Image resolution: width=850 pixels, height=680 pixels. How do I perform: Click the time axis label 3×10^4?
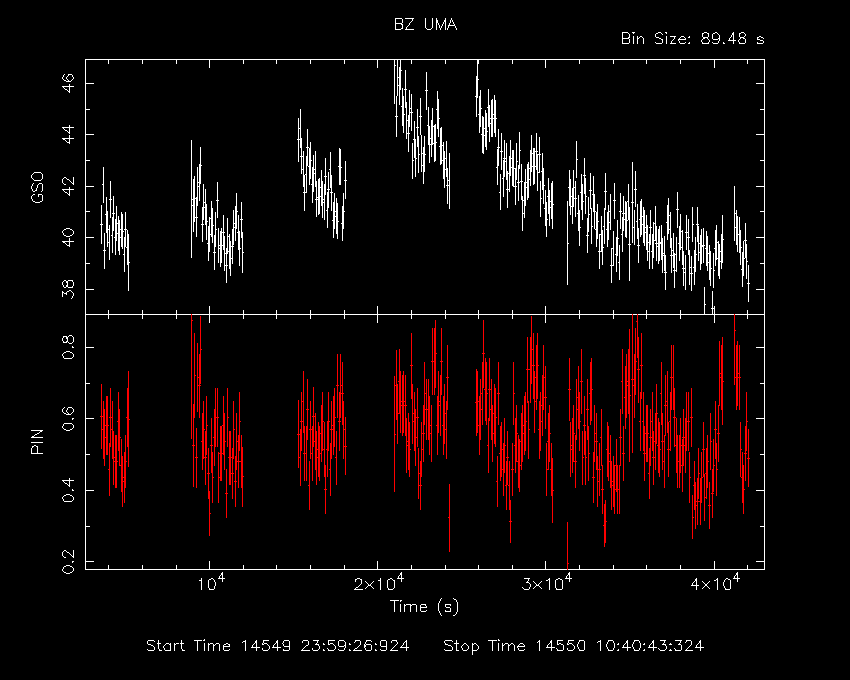[x=546, y=583]
